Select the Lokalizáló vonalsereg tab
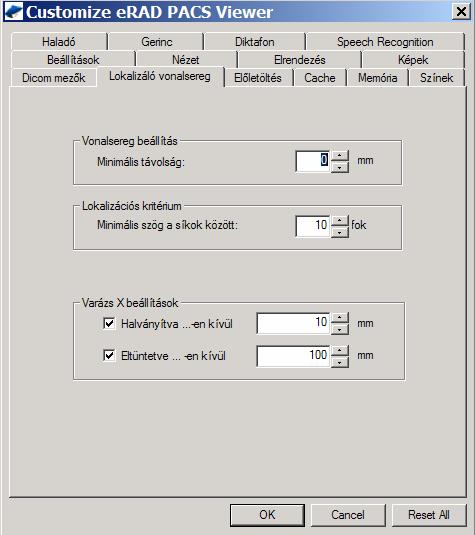This screenshot has height=535, width=475. [x=160, y=76]
